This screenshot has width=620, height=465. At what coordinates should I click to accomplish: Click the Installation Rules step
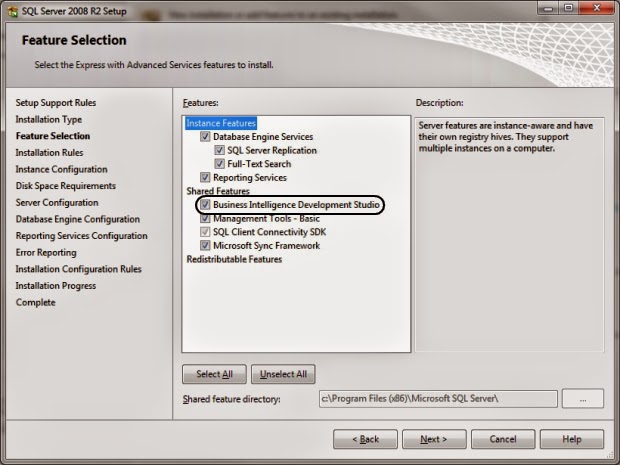pos(49,153)
